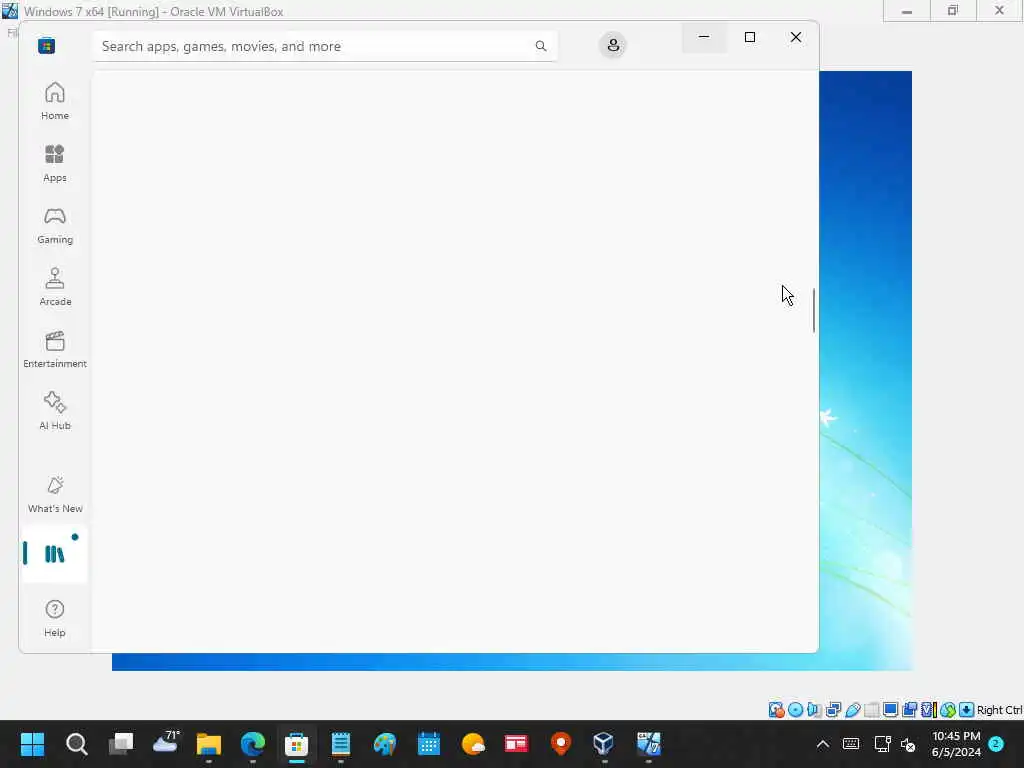Open the VirtualBox cube taskbar icon
The width and height of the screenshot is (1024, 768).
click(604, 744)
